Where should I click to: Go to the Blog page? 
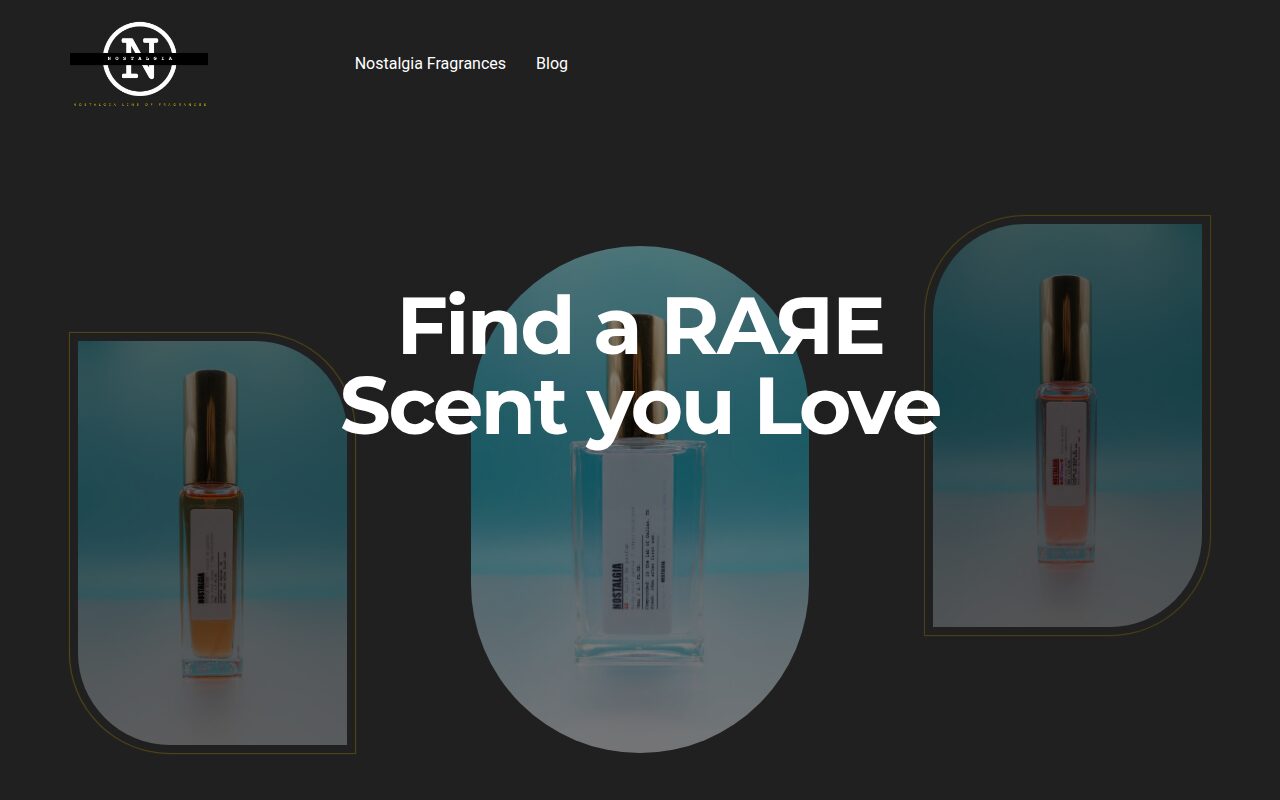[552, 63]
